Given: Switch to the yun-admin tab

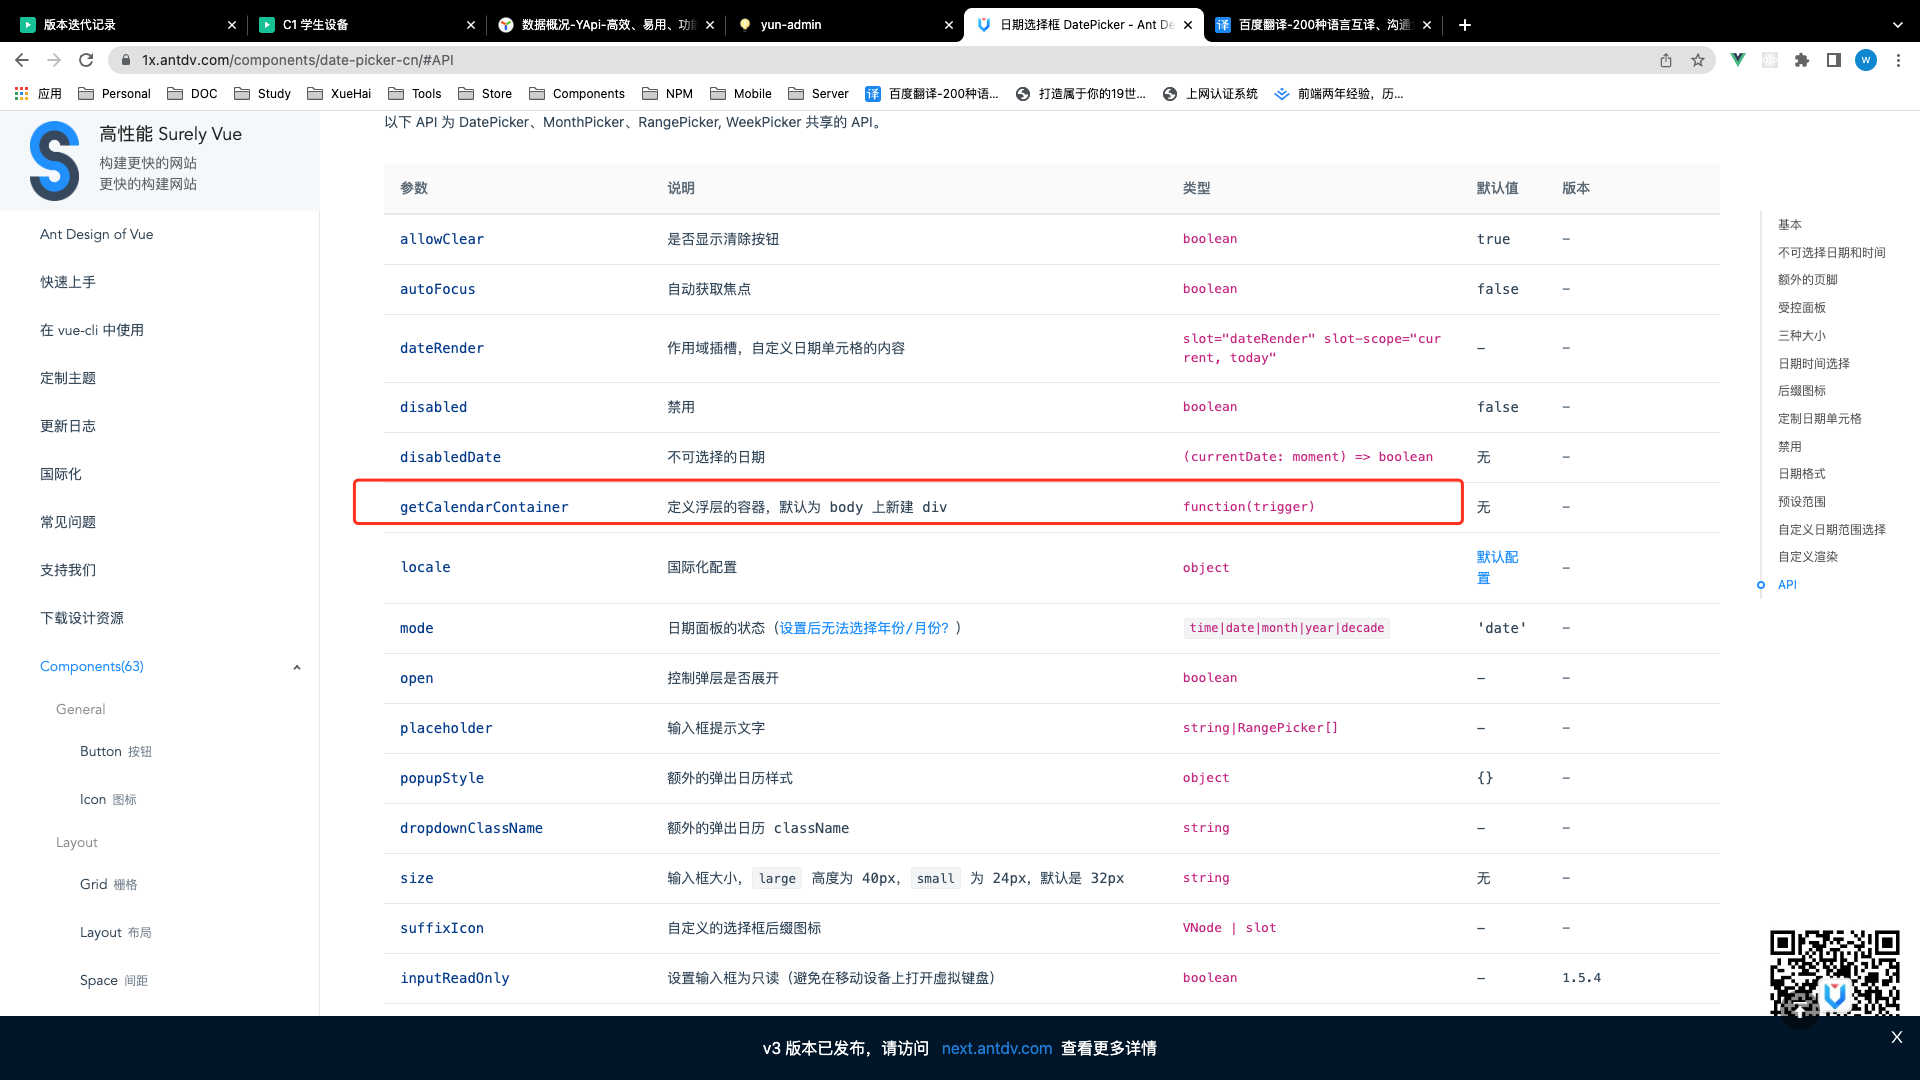Looking at the screenshot, I should pyautogui.click(x=790, y=25).
